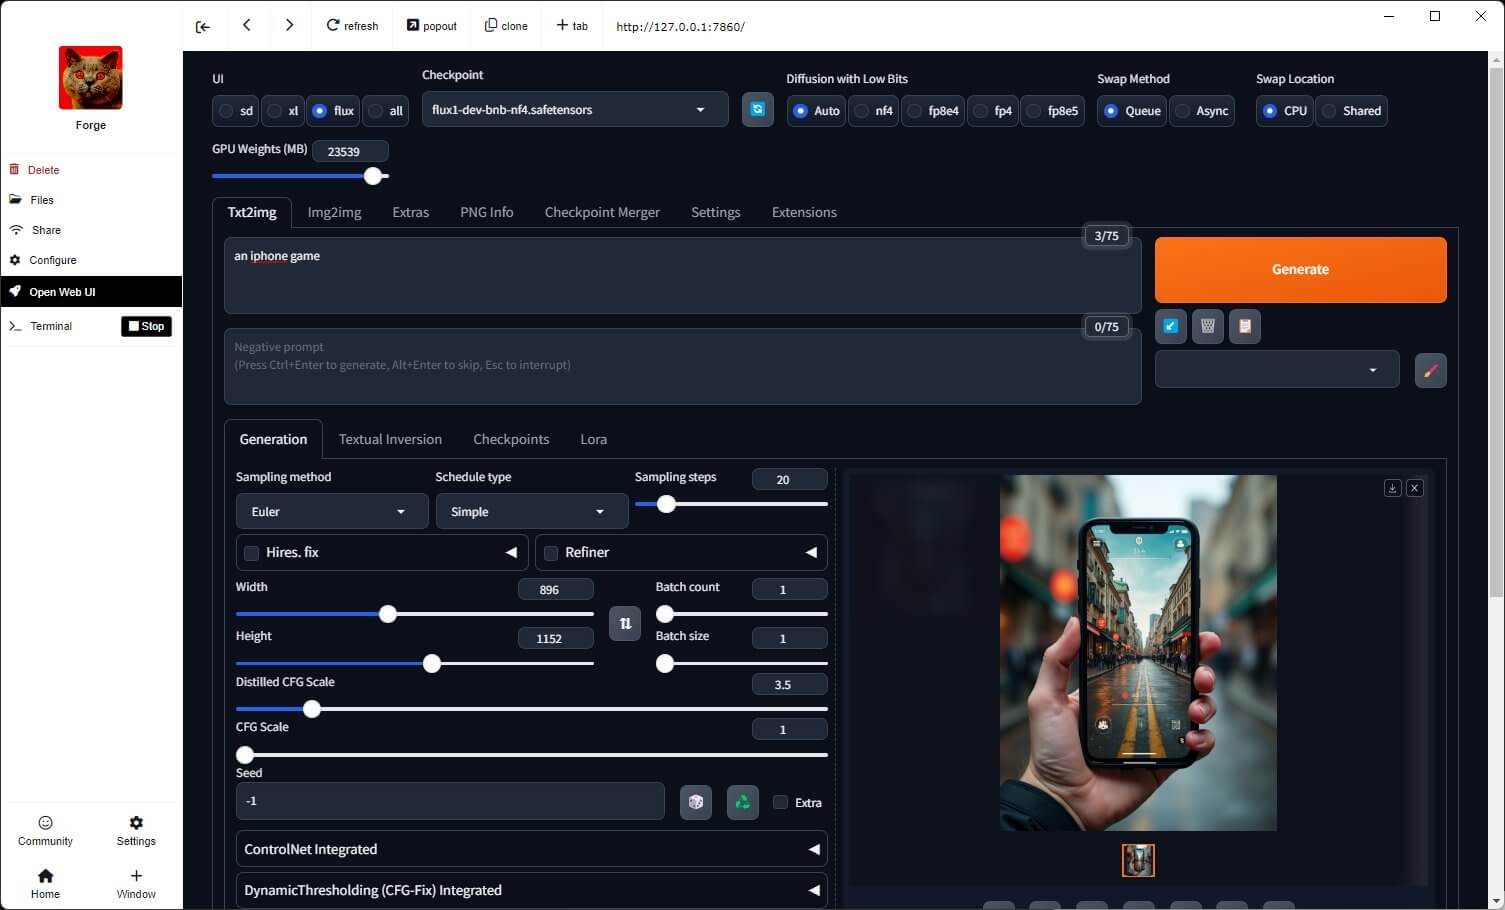Open the Lora tab
This screenshot has width=1505, height=910.
[593, 439]
